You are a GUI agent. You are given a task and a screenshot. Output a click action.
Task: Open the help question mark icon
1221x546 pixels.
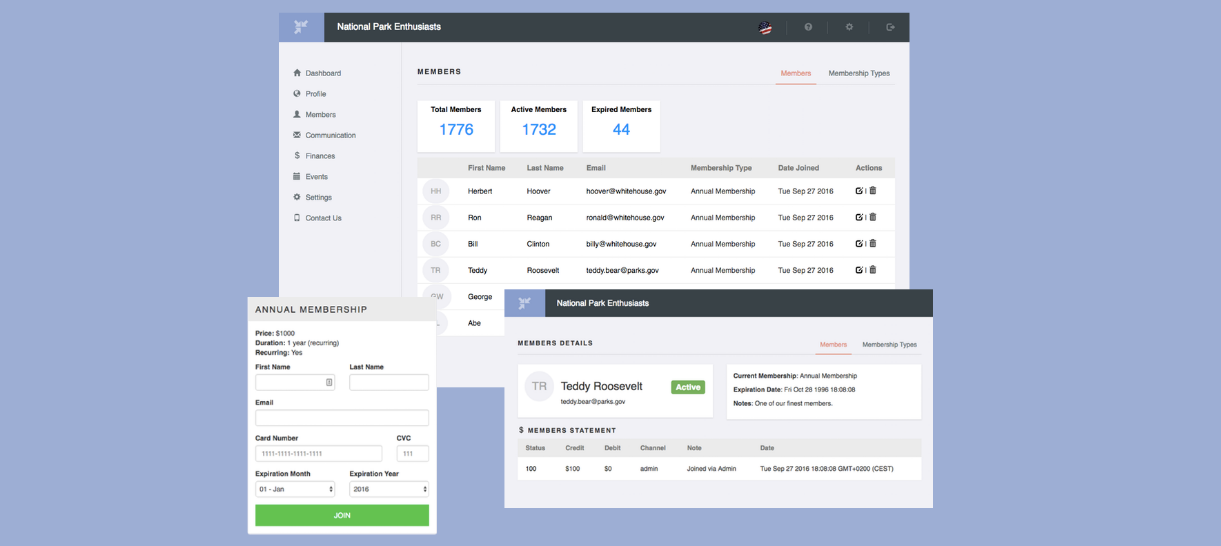coord(808,27)
